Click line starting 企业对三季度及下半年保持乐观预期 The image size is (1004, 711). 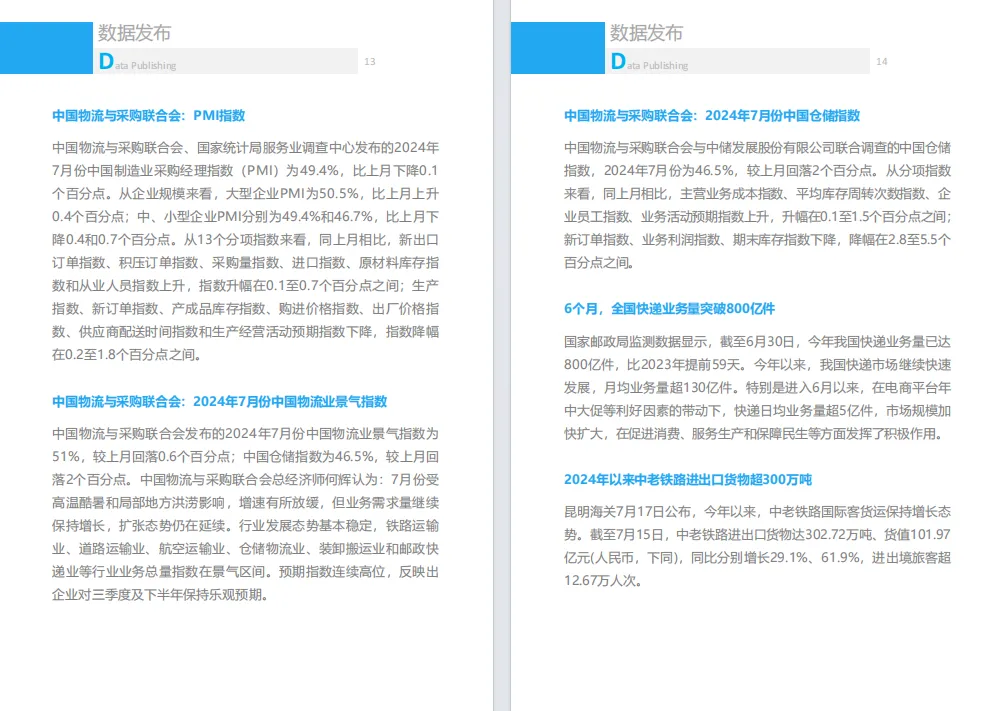(160, 596)
